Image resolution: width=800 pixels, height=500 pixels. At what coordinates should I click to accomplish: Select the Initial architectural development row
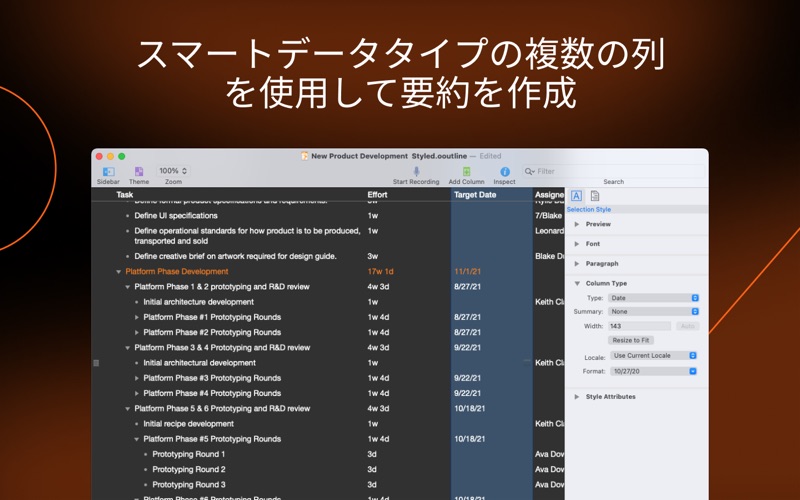click(x=199, y=363)
